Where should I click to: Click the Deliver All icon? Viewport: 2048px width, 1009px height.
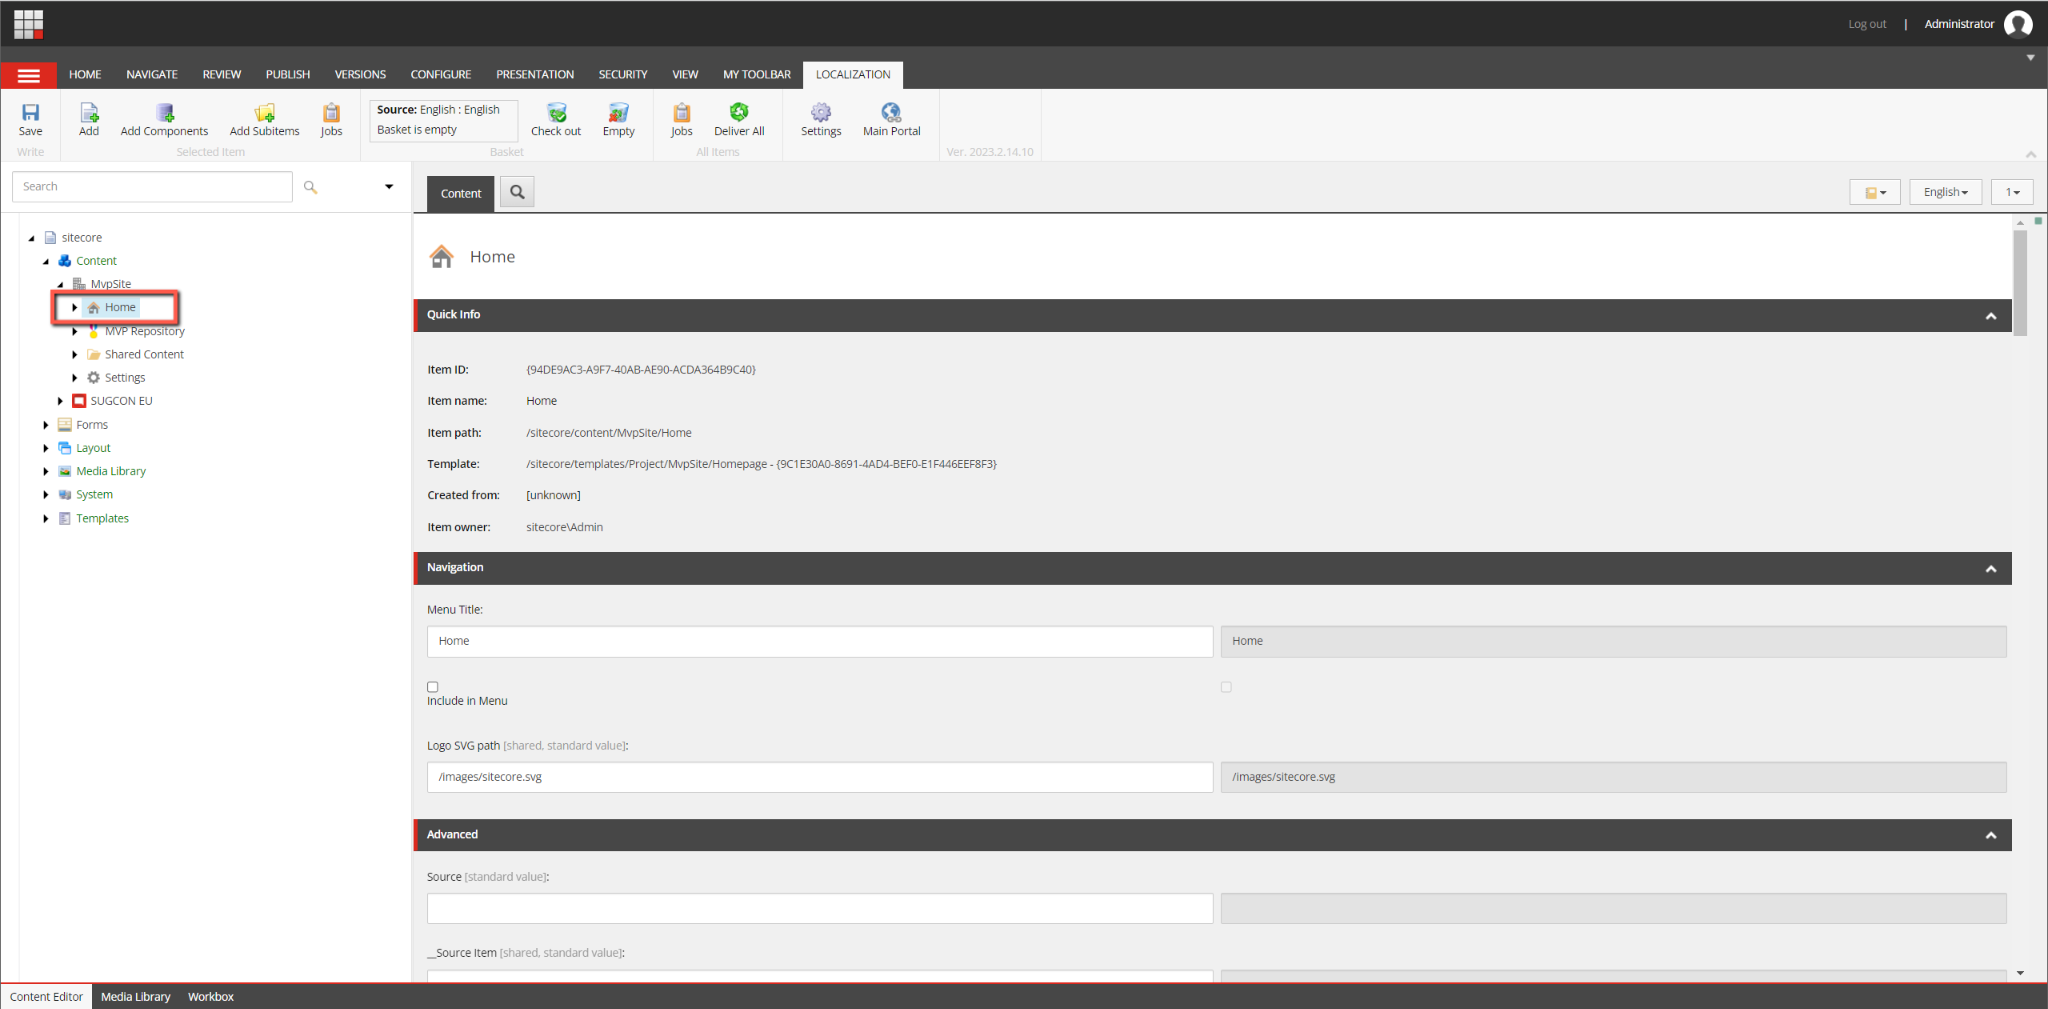coord(739,120)
